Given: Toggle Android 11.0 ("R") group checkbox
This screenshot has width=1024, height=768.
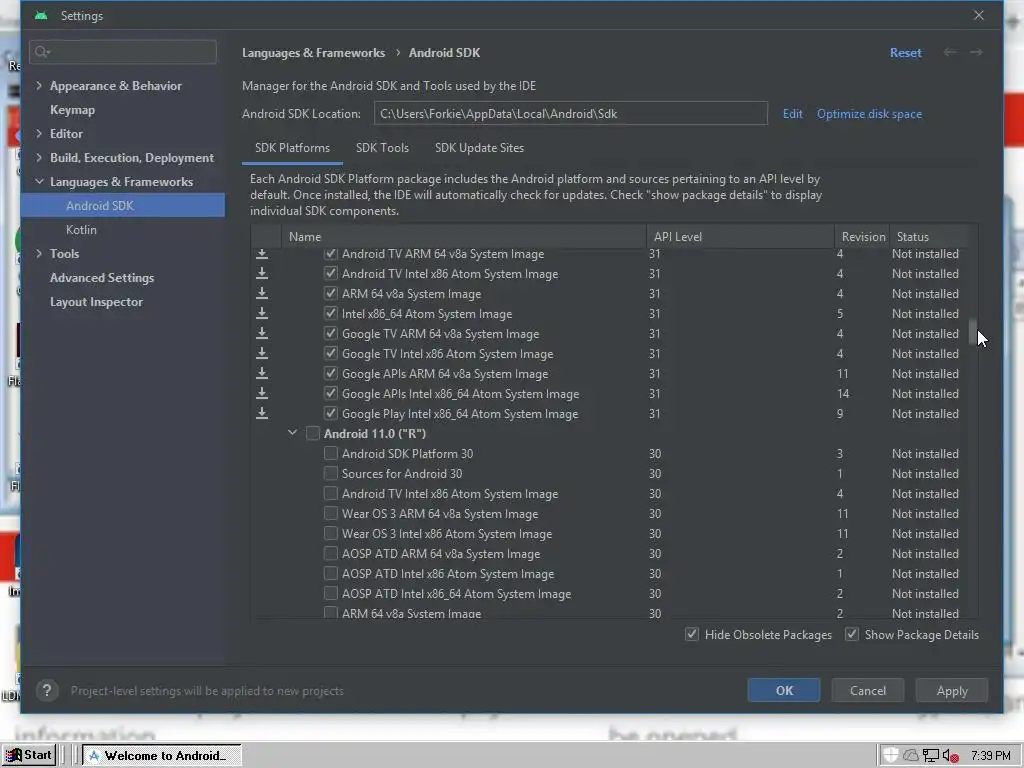Looking at the screenshot, I should click(313, 434).
